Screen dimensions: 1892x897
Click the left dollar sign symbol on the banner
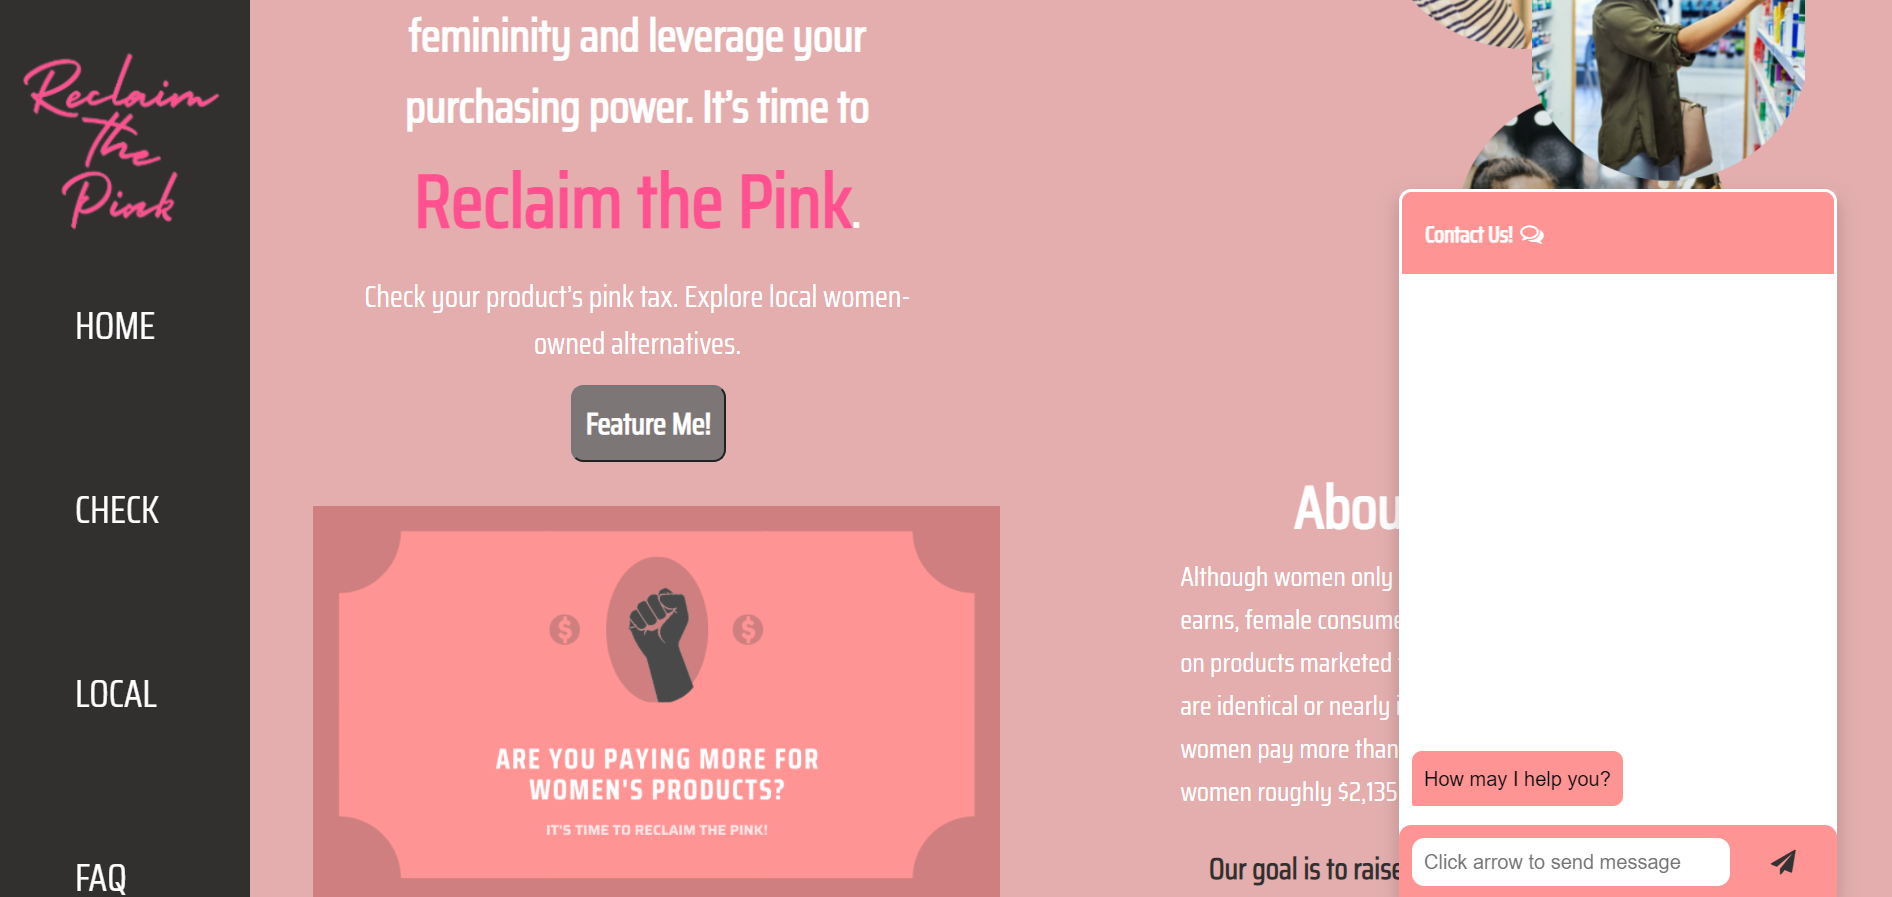point(566,630)
